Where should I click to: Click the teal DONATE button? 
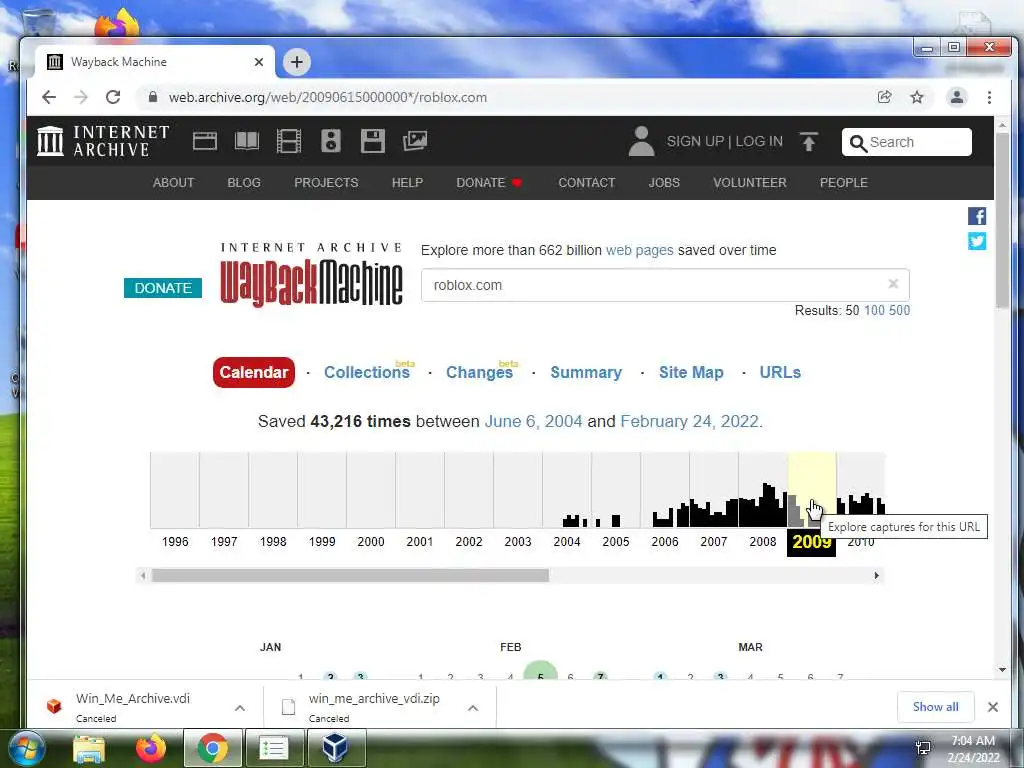pos(163,288)
